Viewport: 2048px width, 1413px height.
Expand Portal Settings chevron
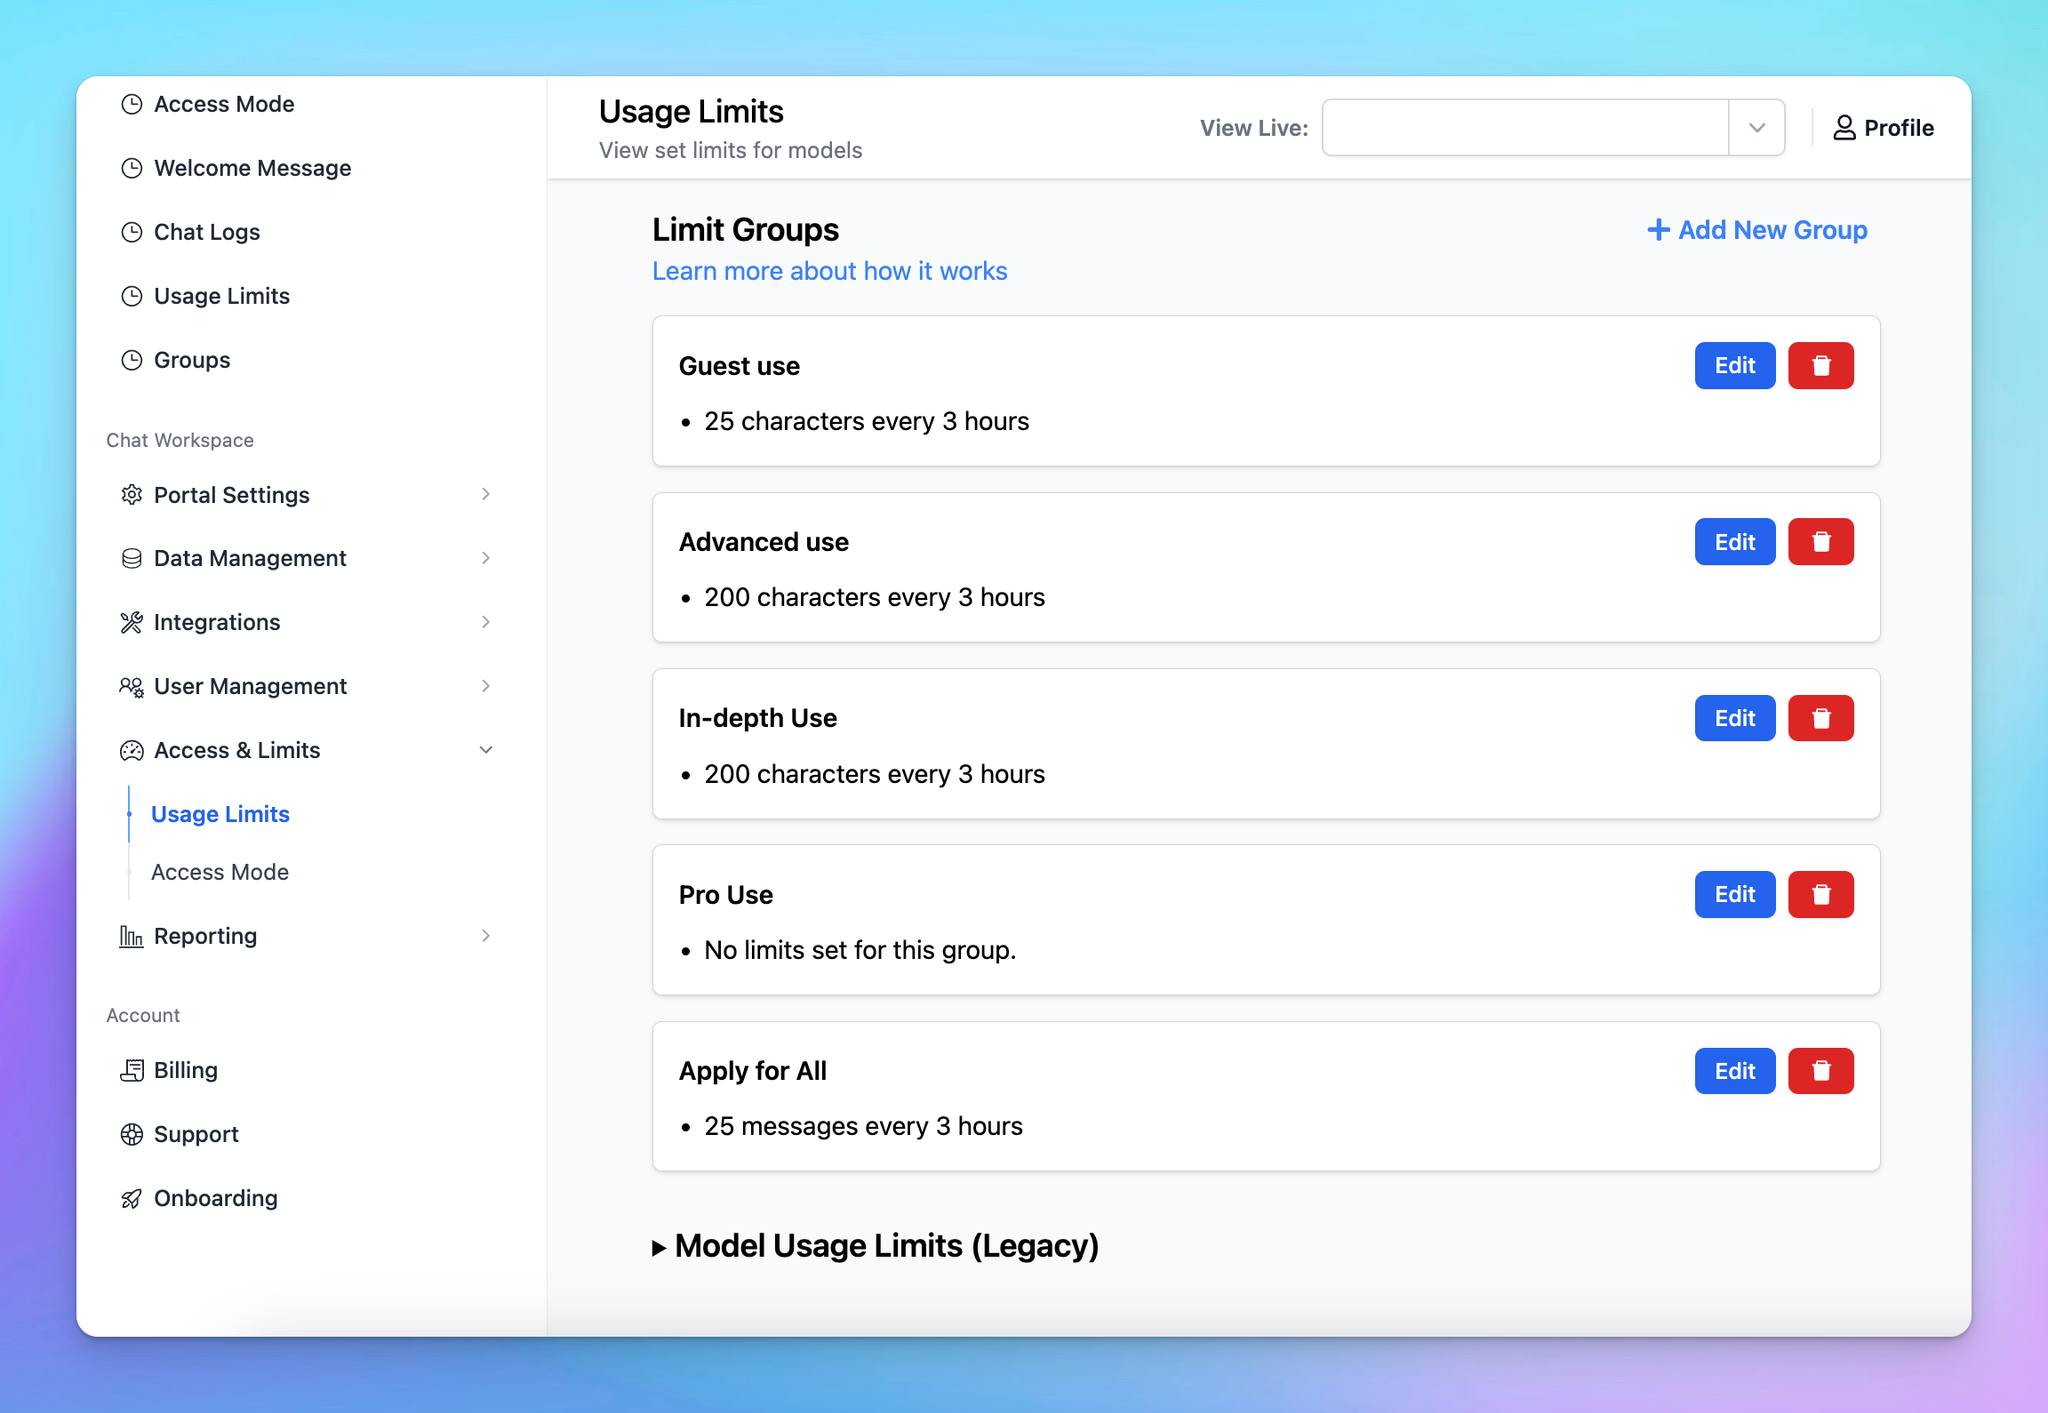point(486,494)
